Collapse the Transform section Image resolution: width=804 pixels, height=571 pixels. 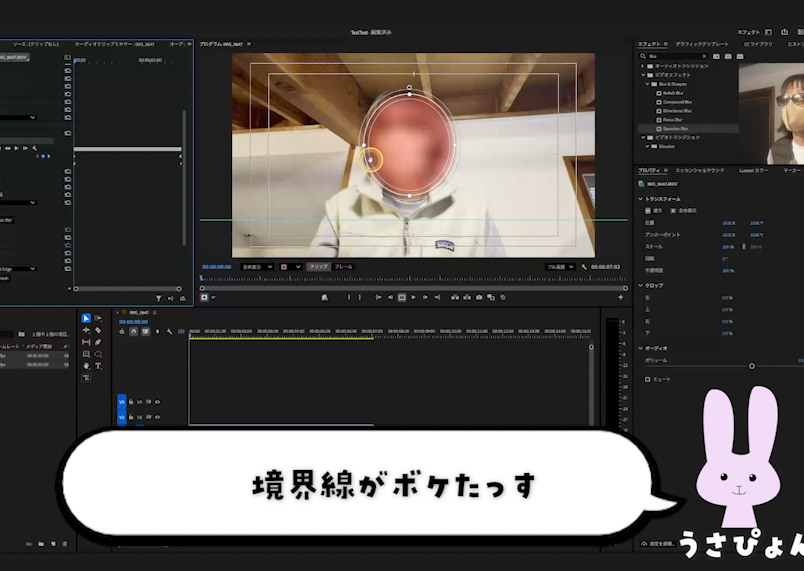click(x=641, y=199)
